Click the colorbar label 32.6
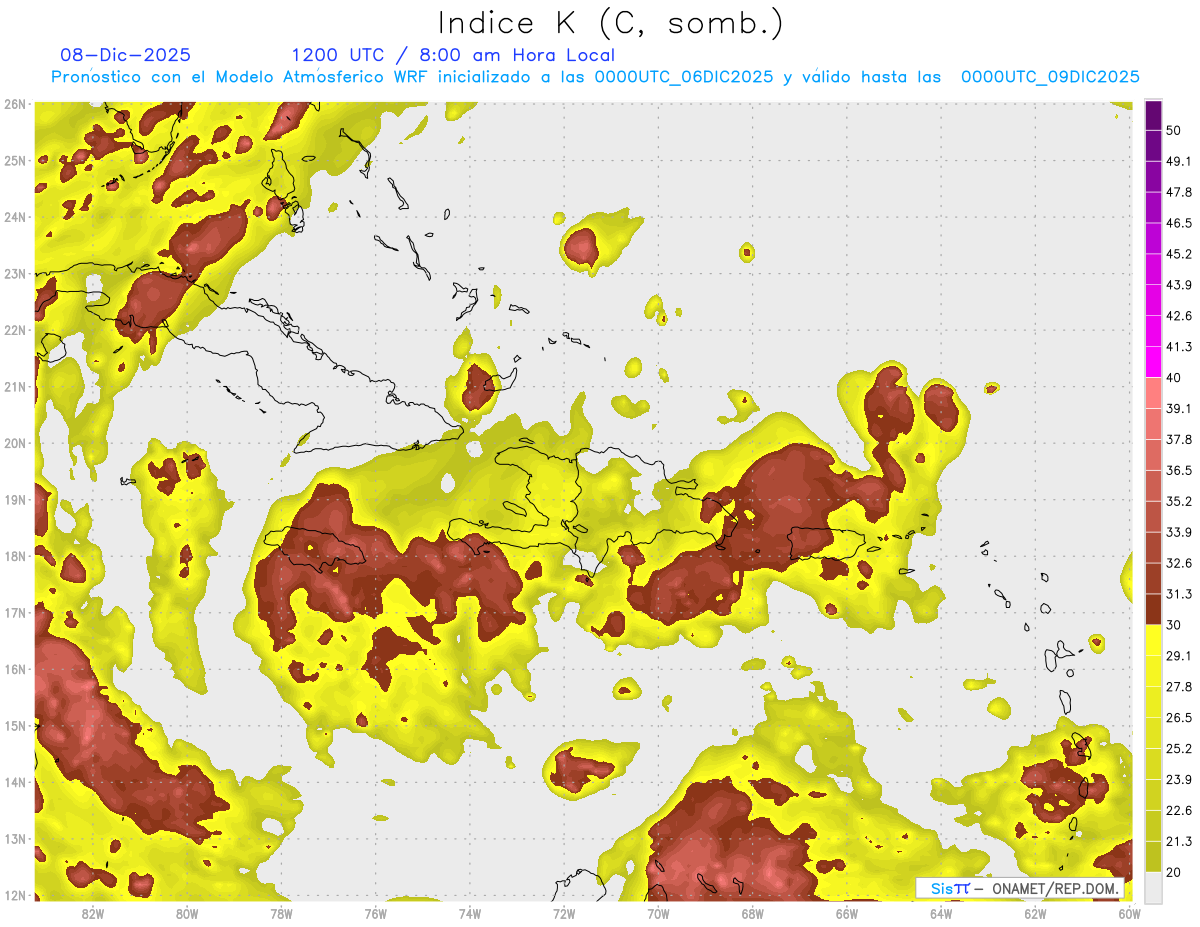Screen dimensions: 1200x927 tap(1179, 563)
